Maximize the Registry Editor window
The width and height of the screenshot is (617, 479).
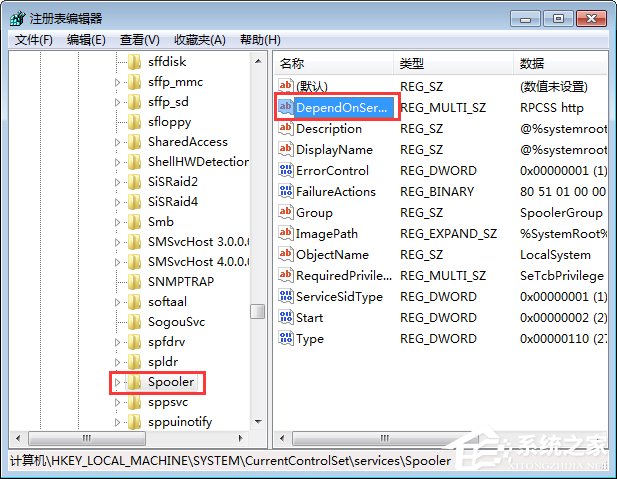tap(558, 19)
